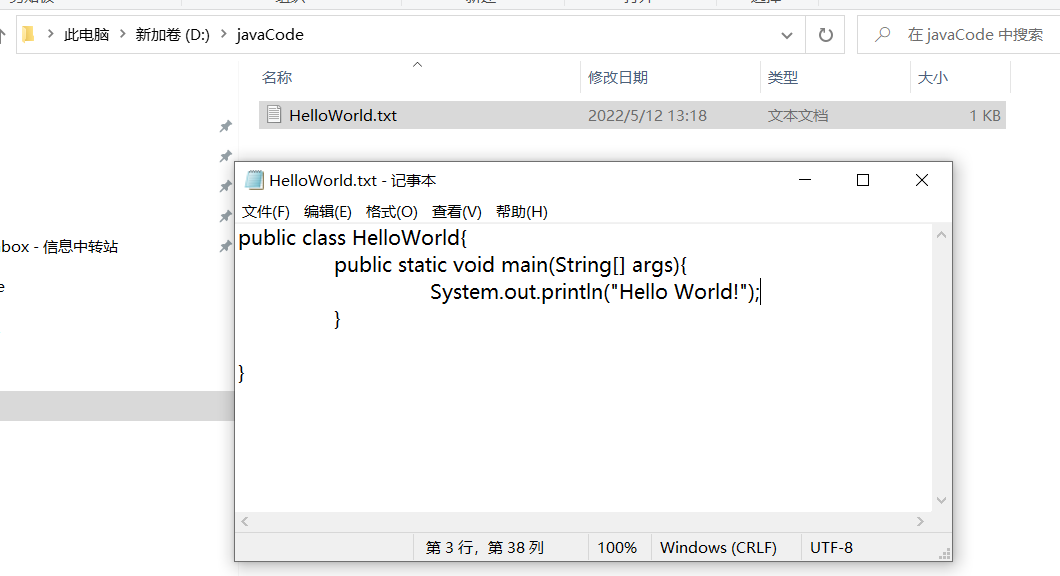Viewport: 1060px width, 576px height.
Task: Click javaCode in the address breadcrumb
Action: click(x=270, y=34)
